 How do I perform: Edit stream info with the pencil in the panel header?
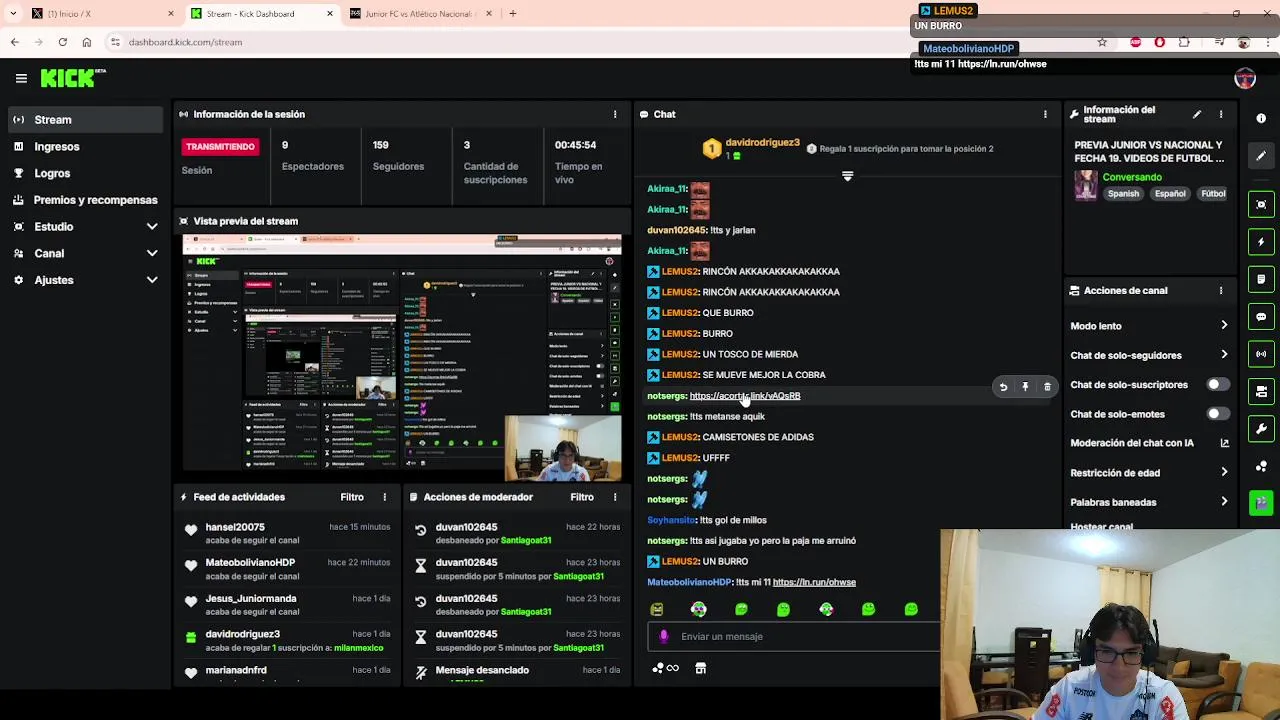[1197, 114]
